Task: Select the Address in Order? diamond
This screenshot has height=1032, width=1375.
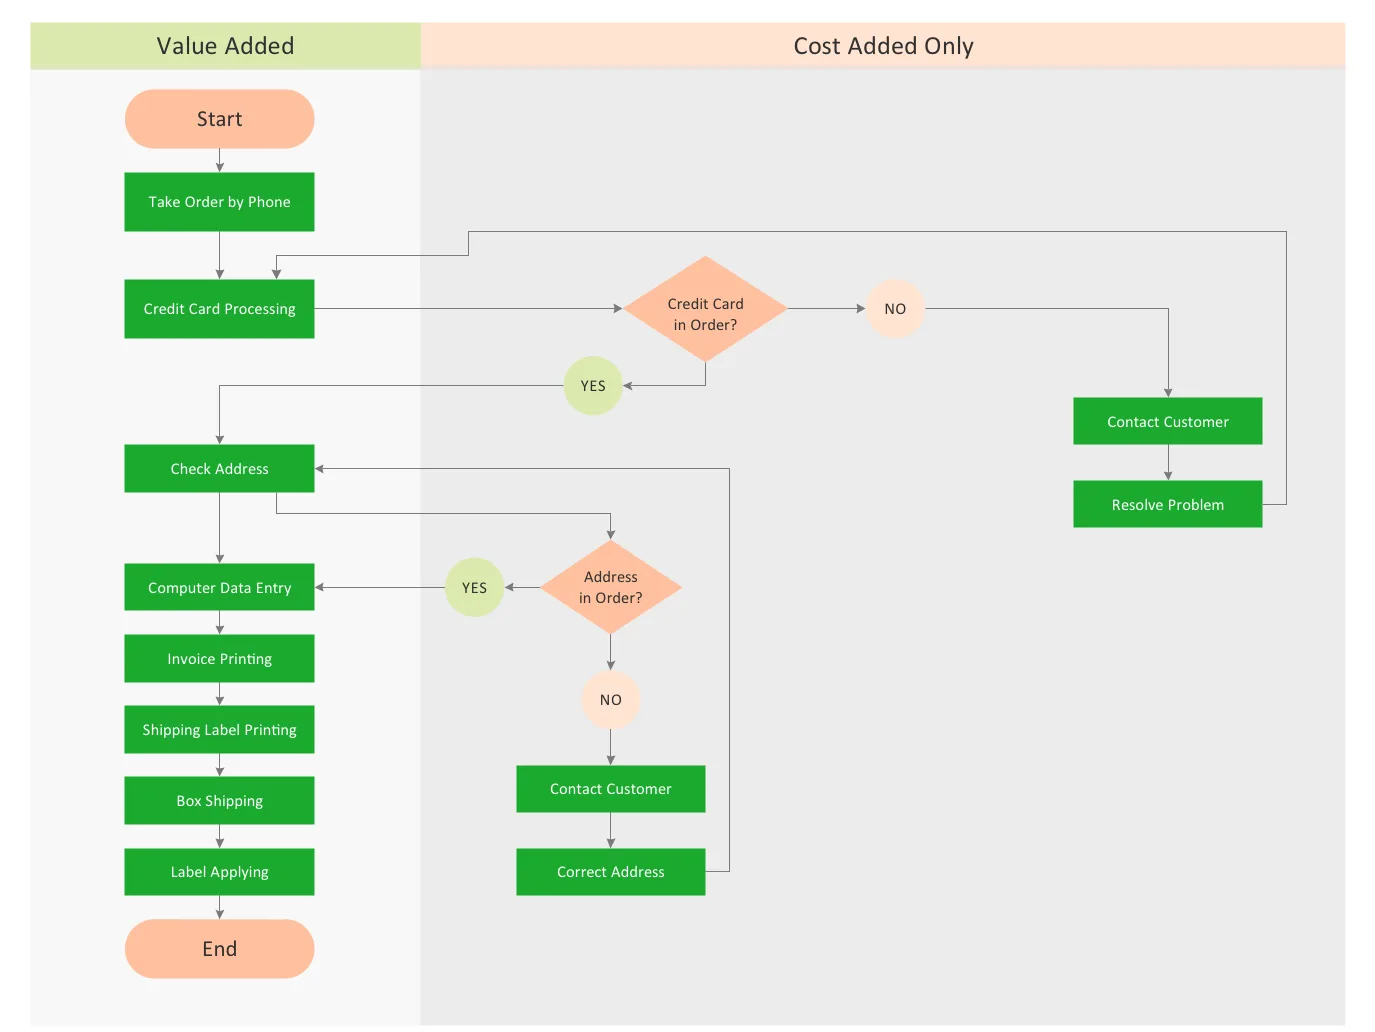Action: tap(611, 587)
